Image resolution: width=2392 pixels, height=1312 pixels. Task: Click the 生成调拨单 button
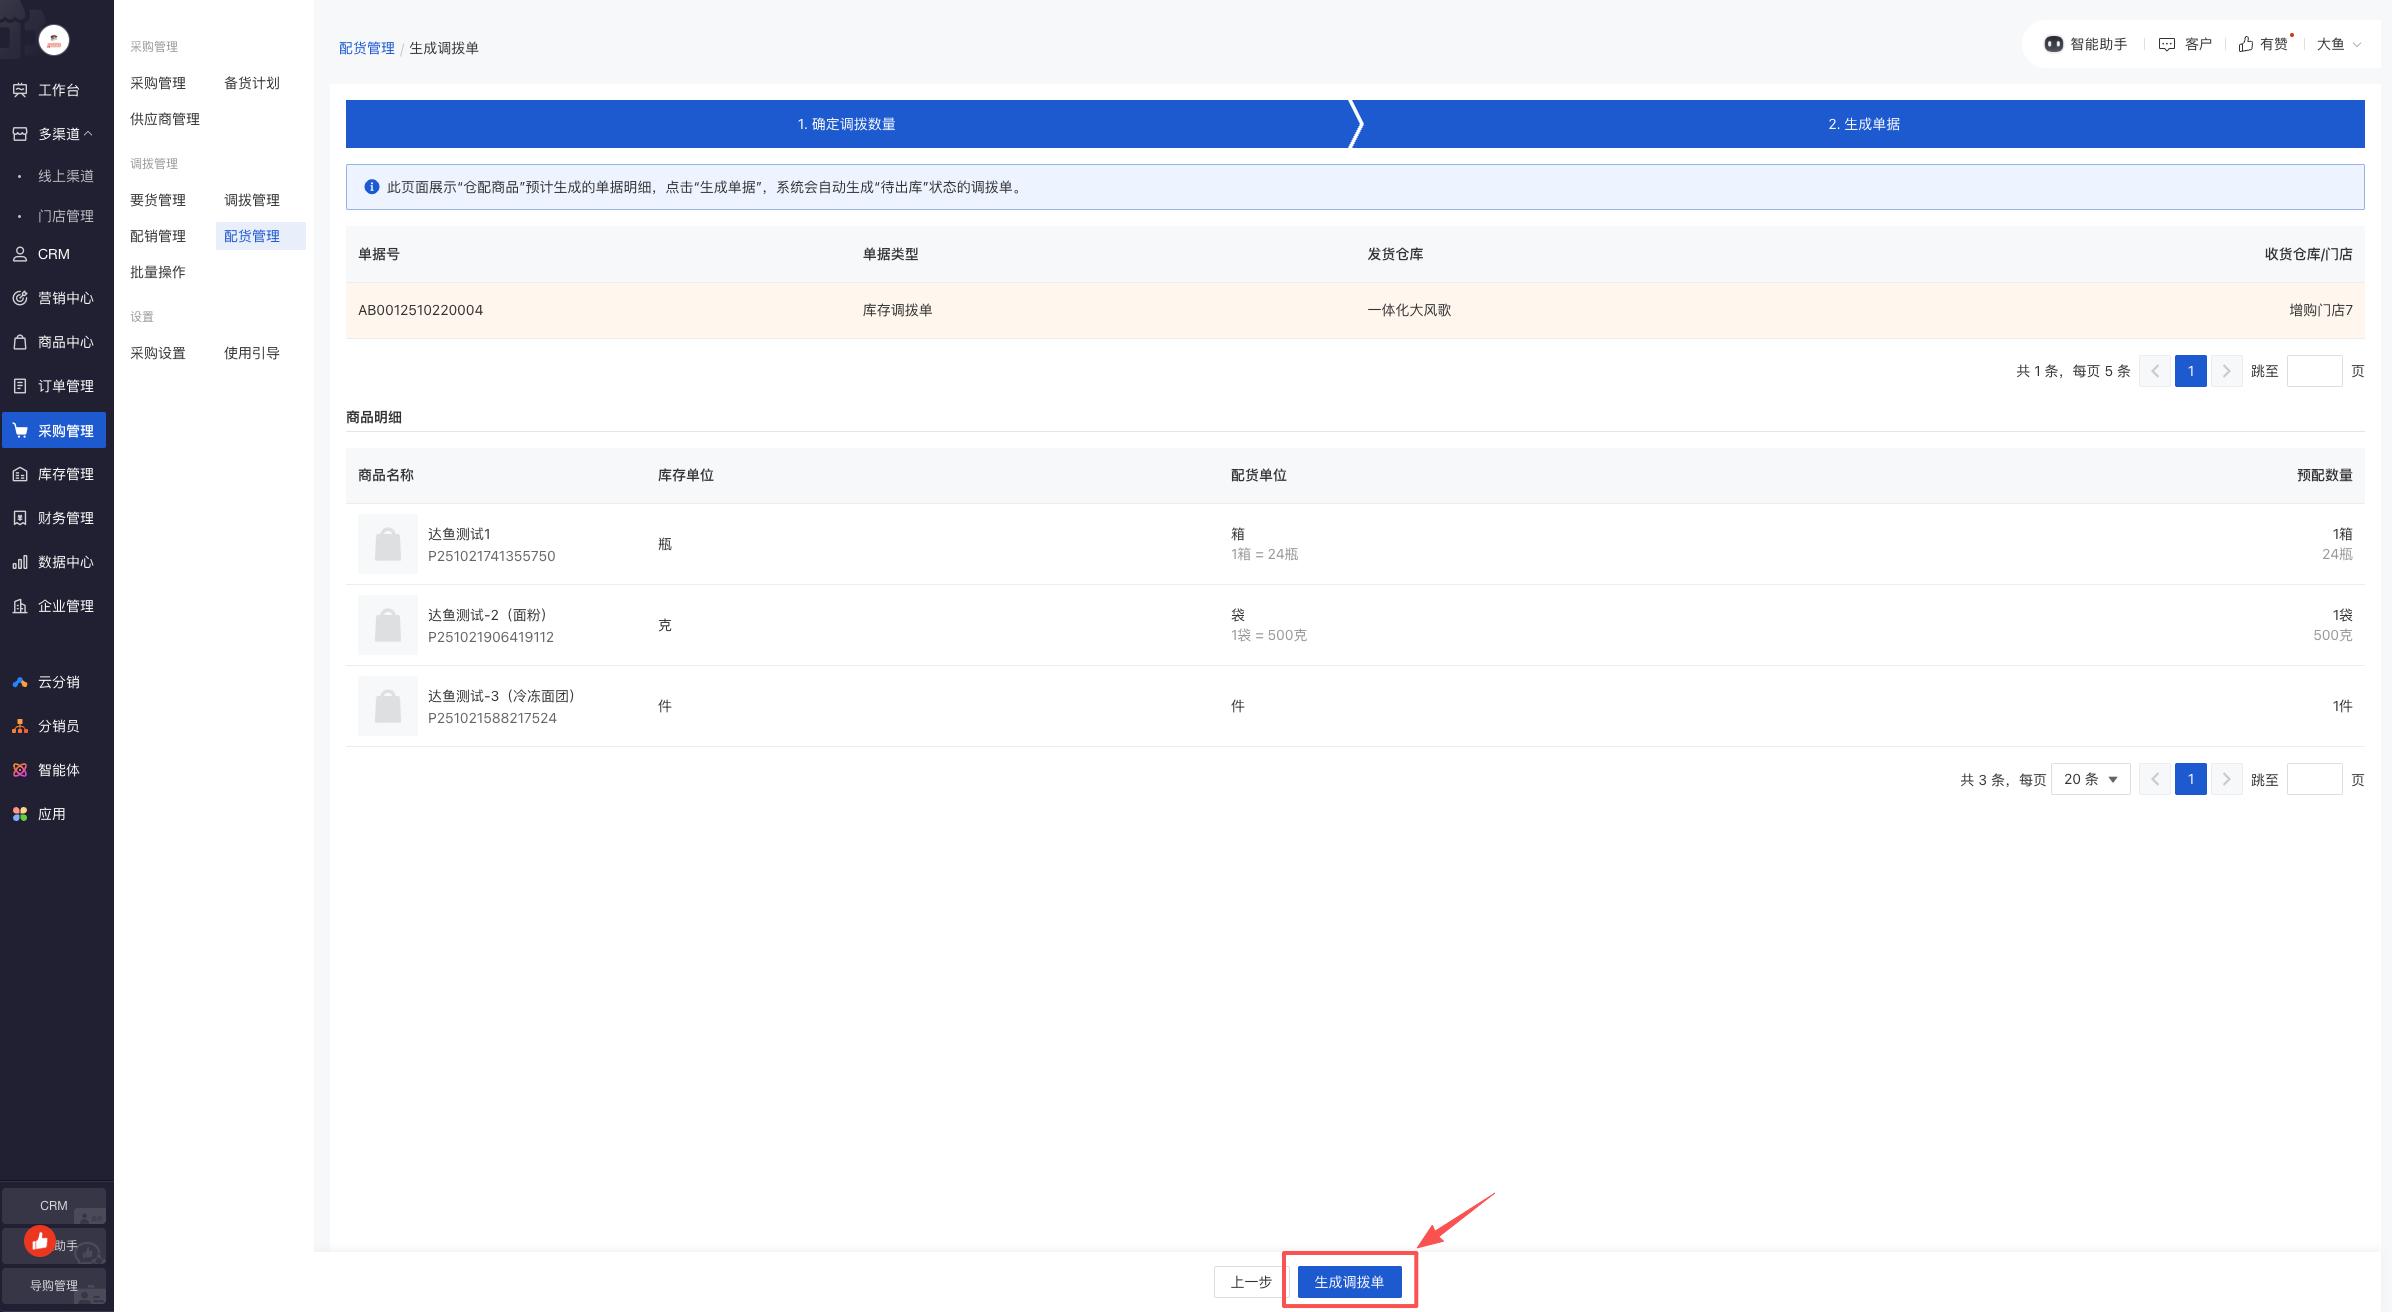(1349, 1282)
